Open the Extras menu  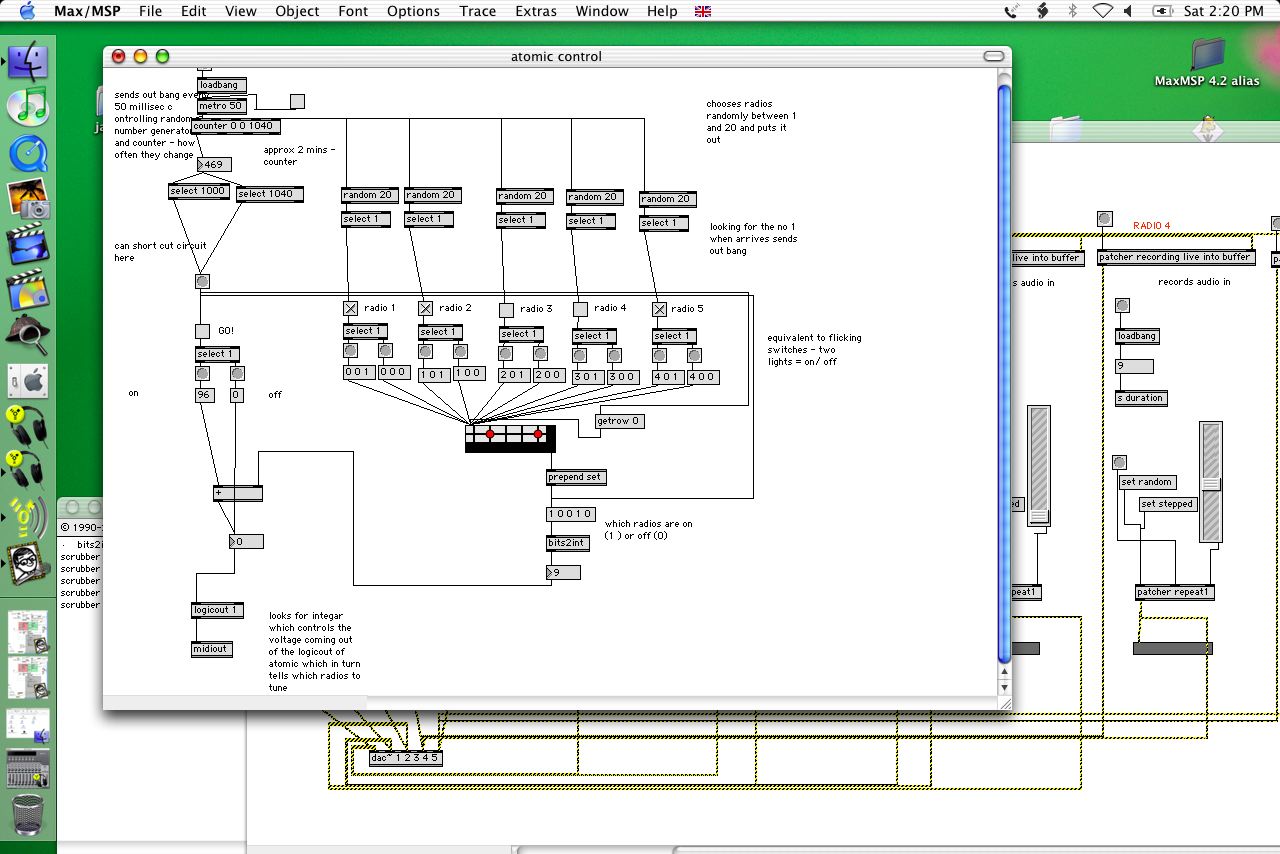[x=535, y=11]
